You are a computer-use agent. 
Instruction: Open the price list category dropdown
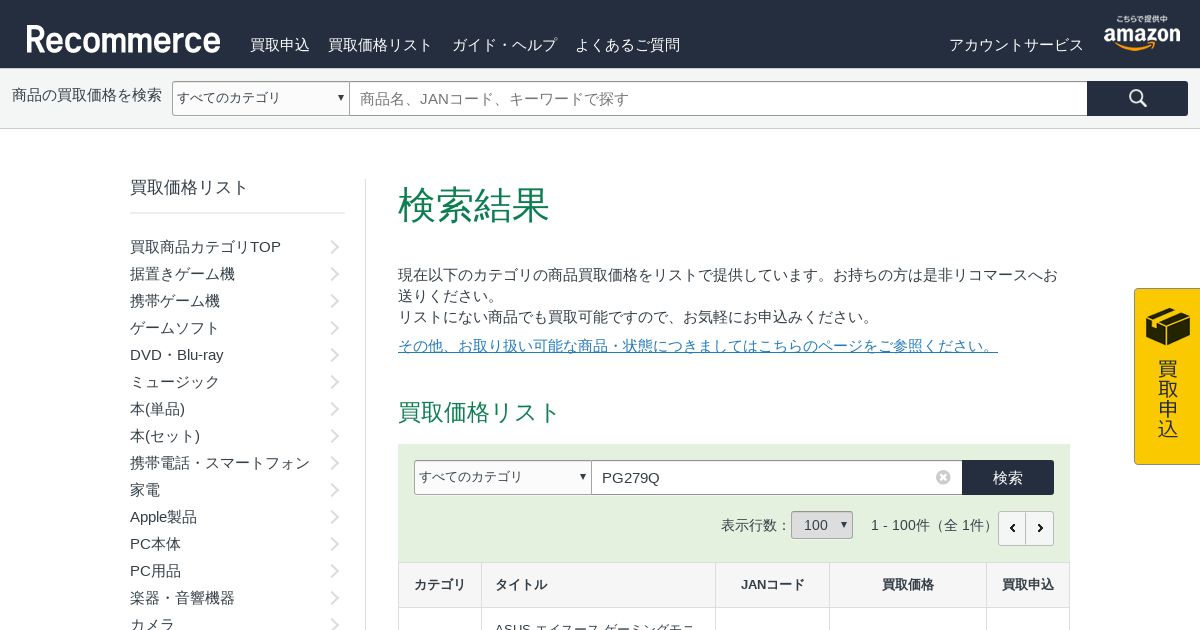(x=502, y=477)
